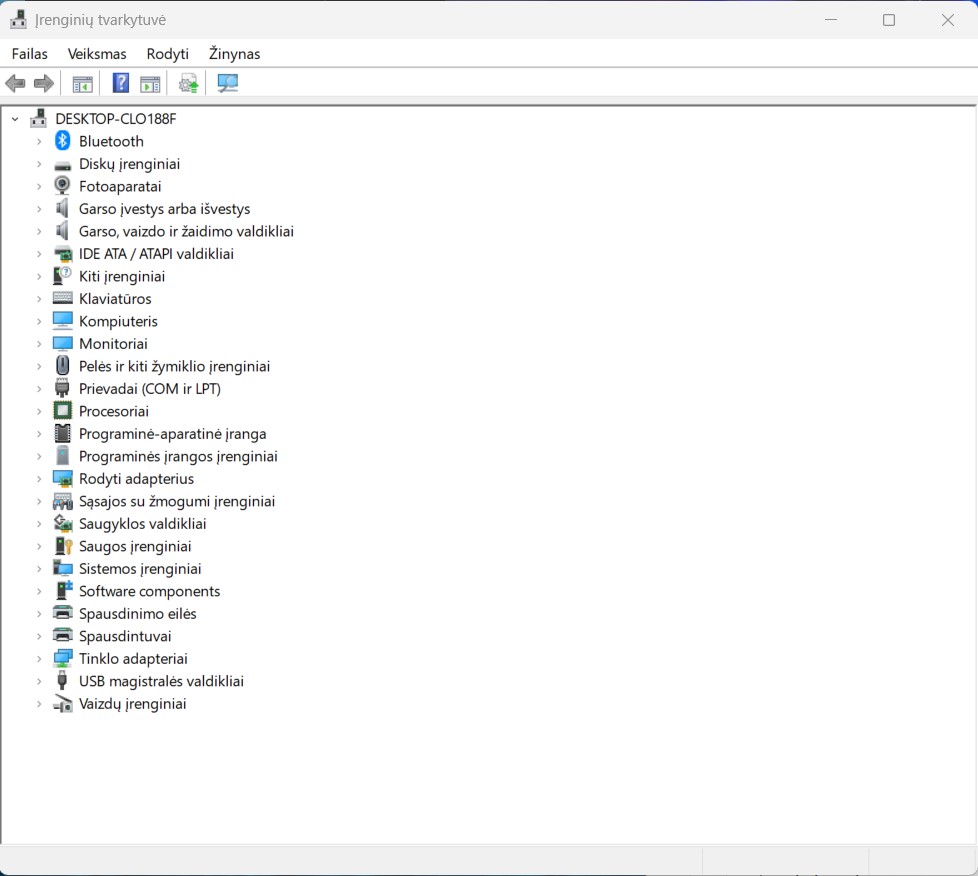Click the Forward arrow in the toolbar

44,84
